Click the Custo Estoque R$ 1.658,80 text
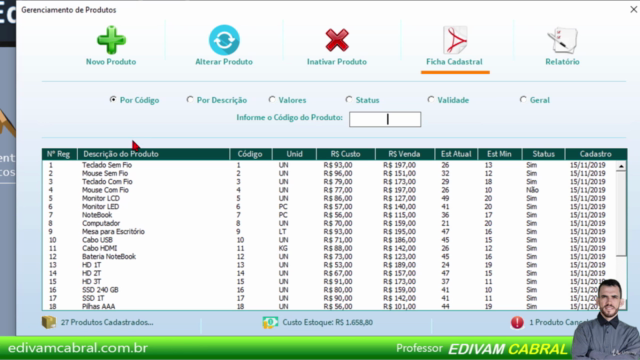Screen dimensions: 640x360 [327, 322]
